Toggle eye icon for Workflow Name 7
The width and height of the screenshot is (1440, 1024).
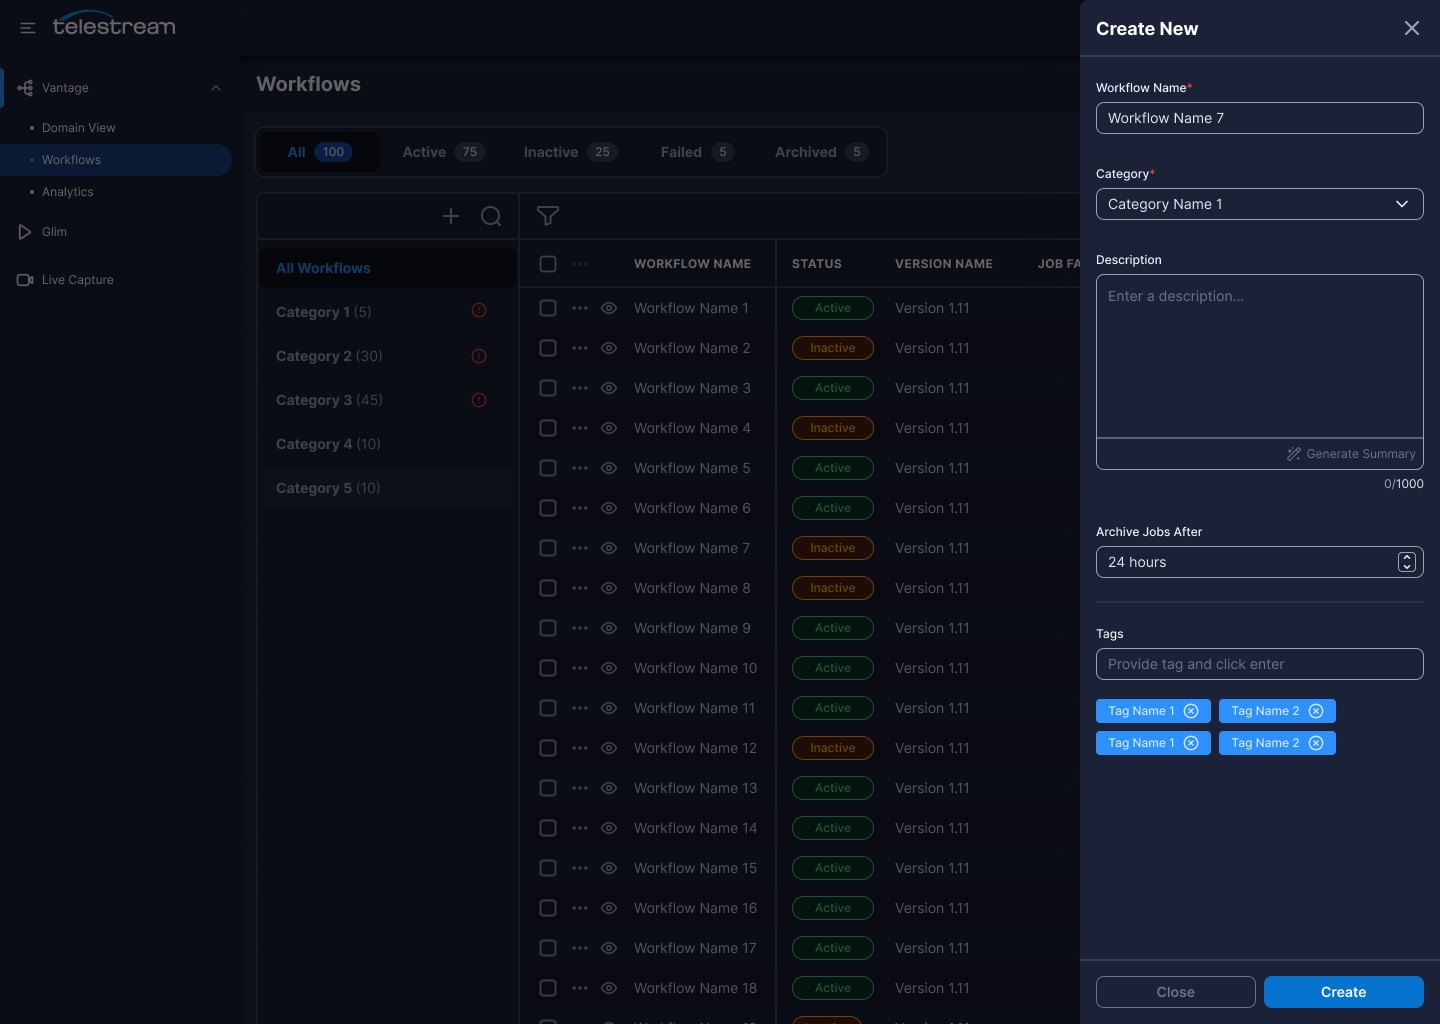pos(609,548)
